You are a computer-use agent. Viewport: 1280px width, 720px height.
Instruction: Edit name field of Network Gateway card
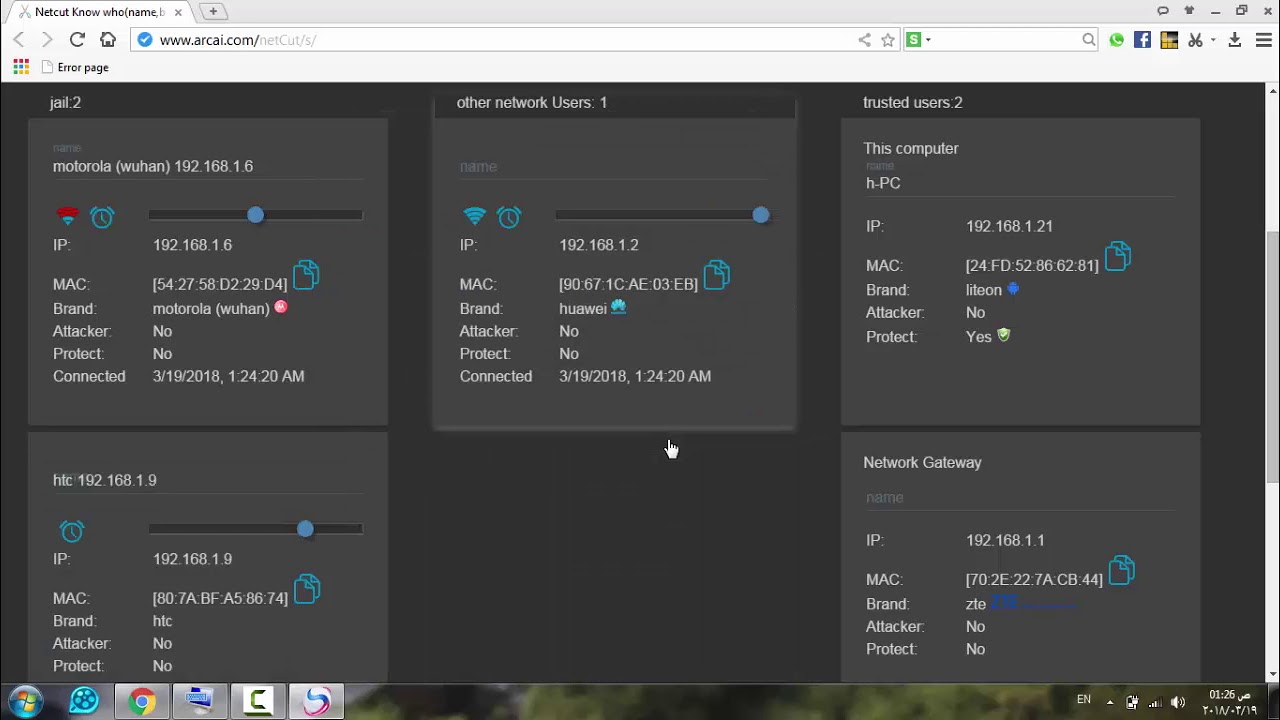tap(1020, 498)
